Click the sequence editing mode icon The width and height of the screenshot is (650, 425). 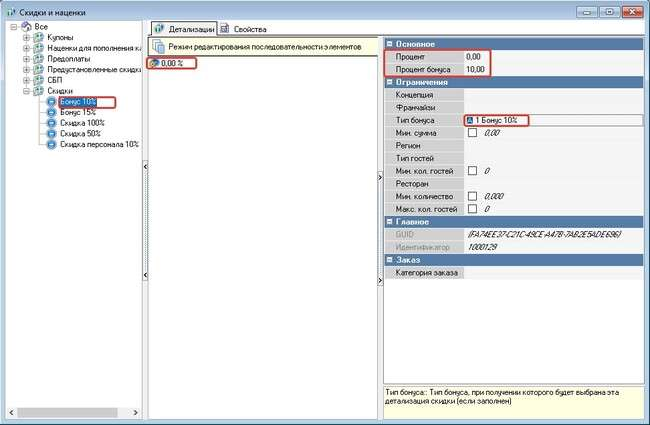pos(158,46)
